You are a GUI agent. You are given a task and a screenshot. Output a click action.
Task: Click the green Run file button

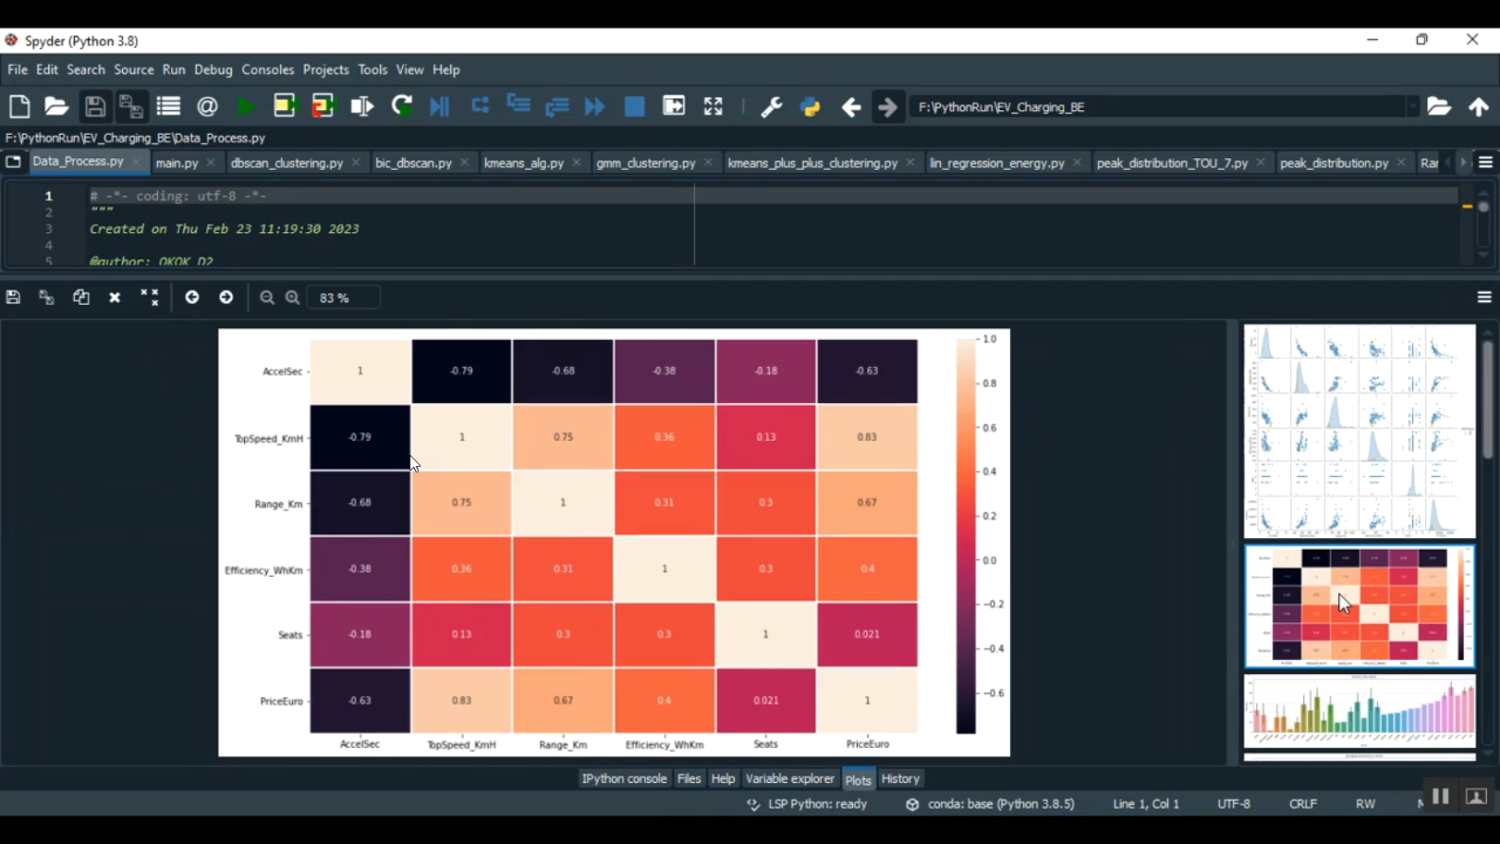245,107
